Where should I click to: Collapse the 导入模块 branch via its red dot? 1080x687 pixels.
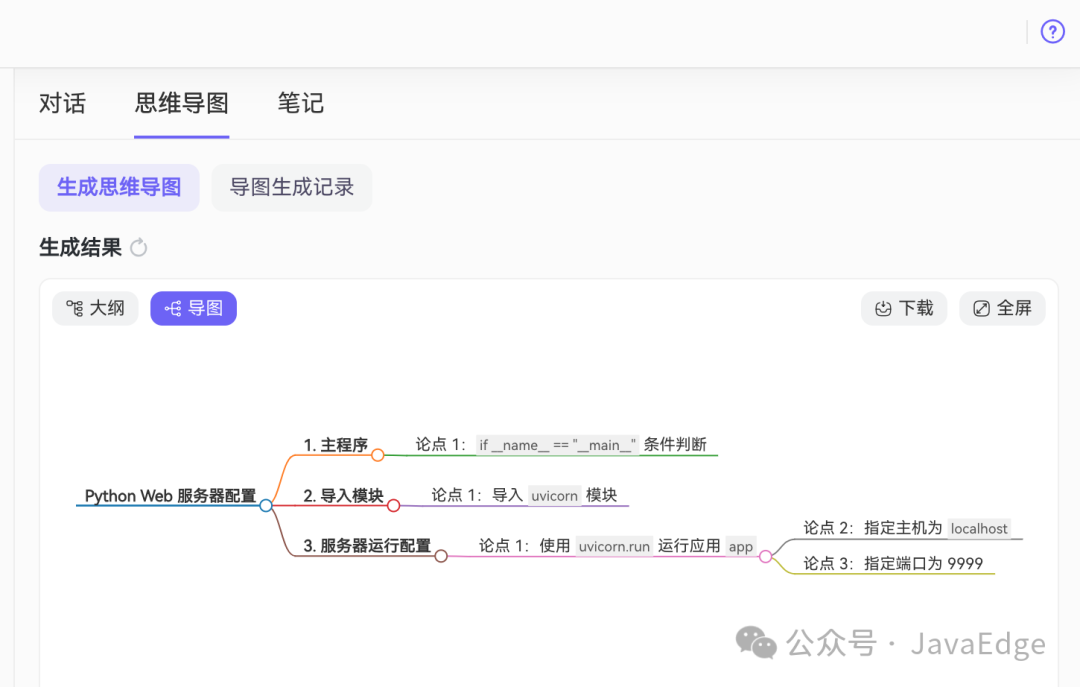[394, 505]
